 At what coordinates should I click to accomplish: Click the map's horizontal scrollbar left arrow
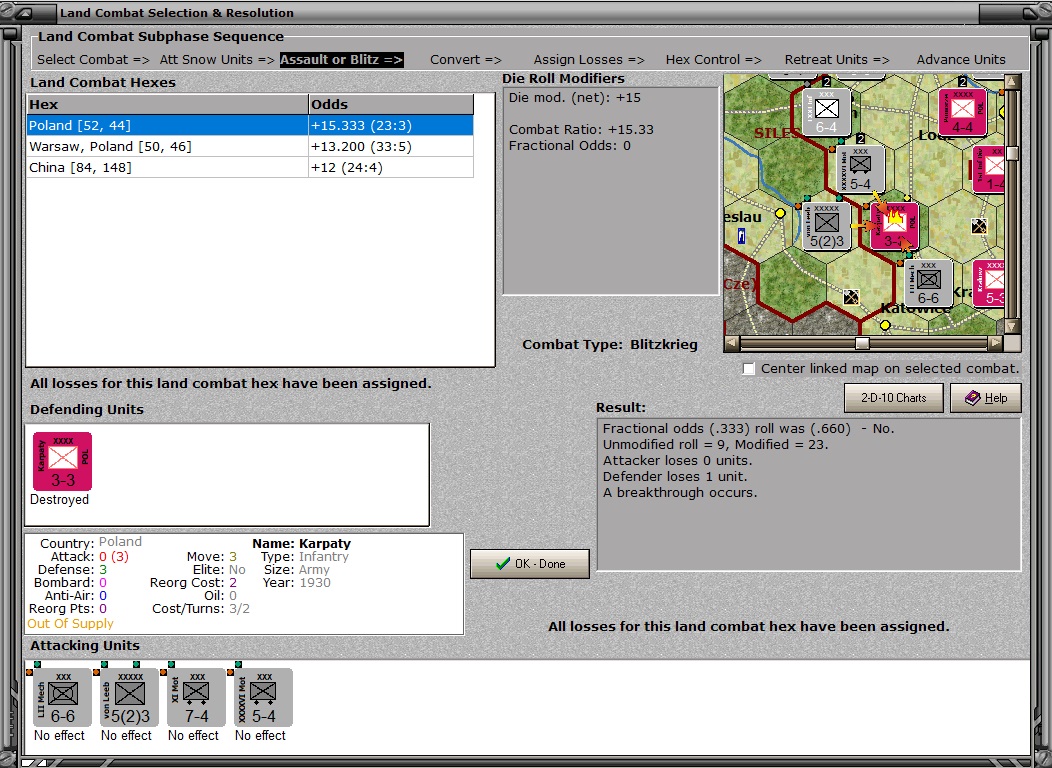(x=732, y=343)
